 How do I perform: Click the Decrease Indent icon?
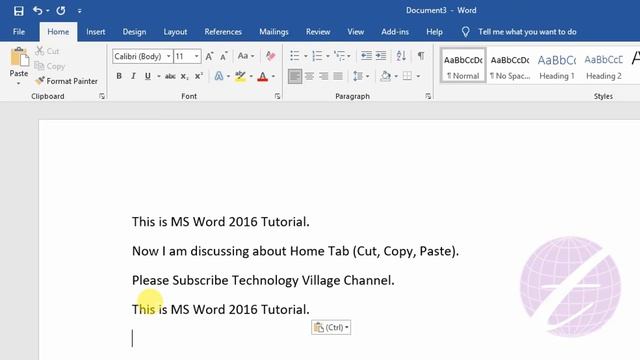366,56
